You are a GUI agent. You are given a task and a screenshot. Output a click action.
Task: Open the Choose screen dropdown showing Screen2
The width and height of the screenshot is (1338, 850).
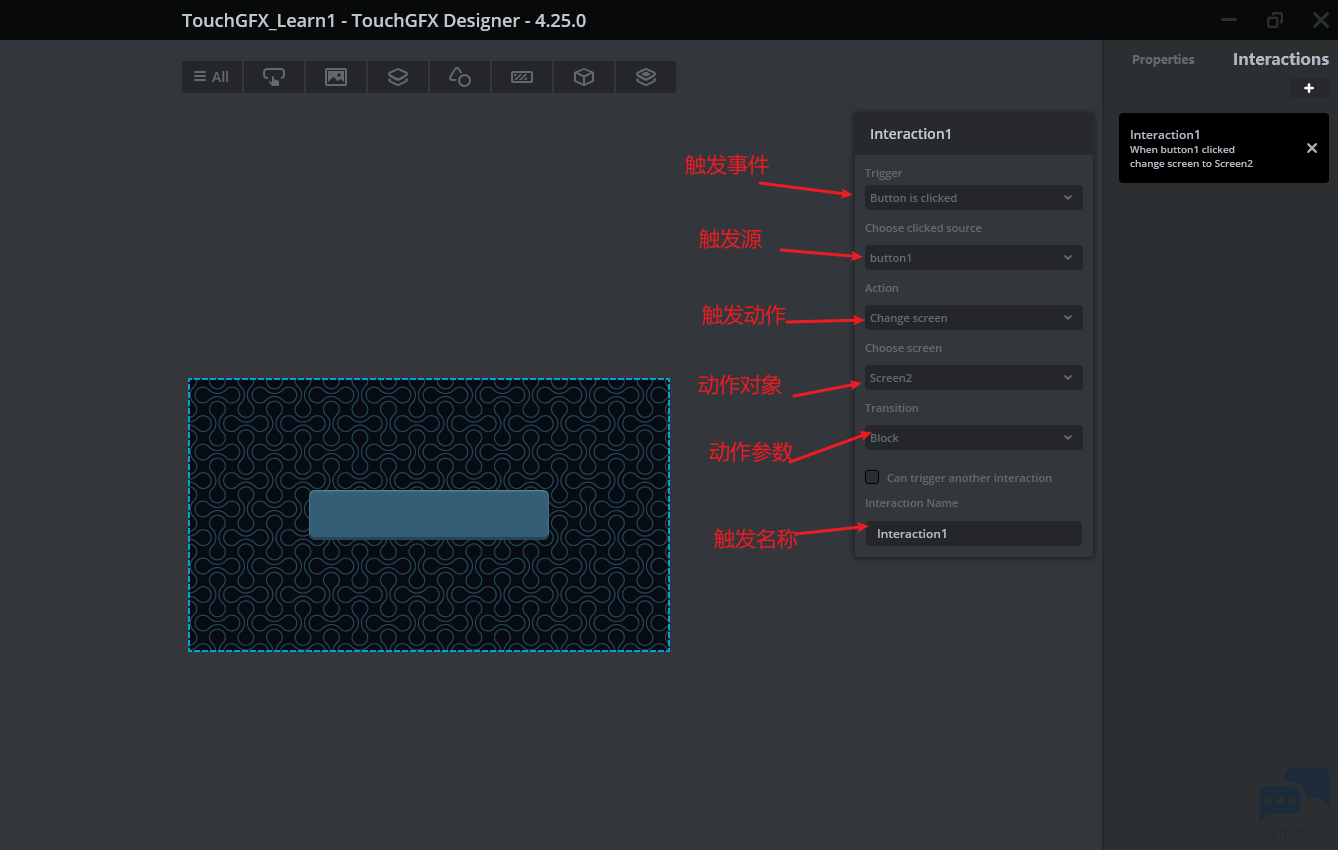click(x=973, y=378)
